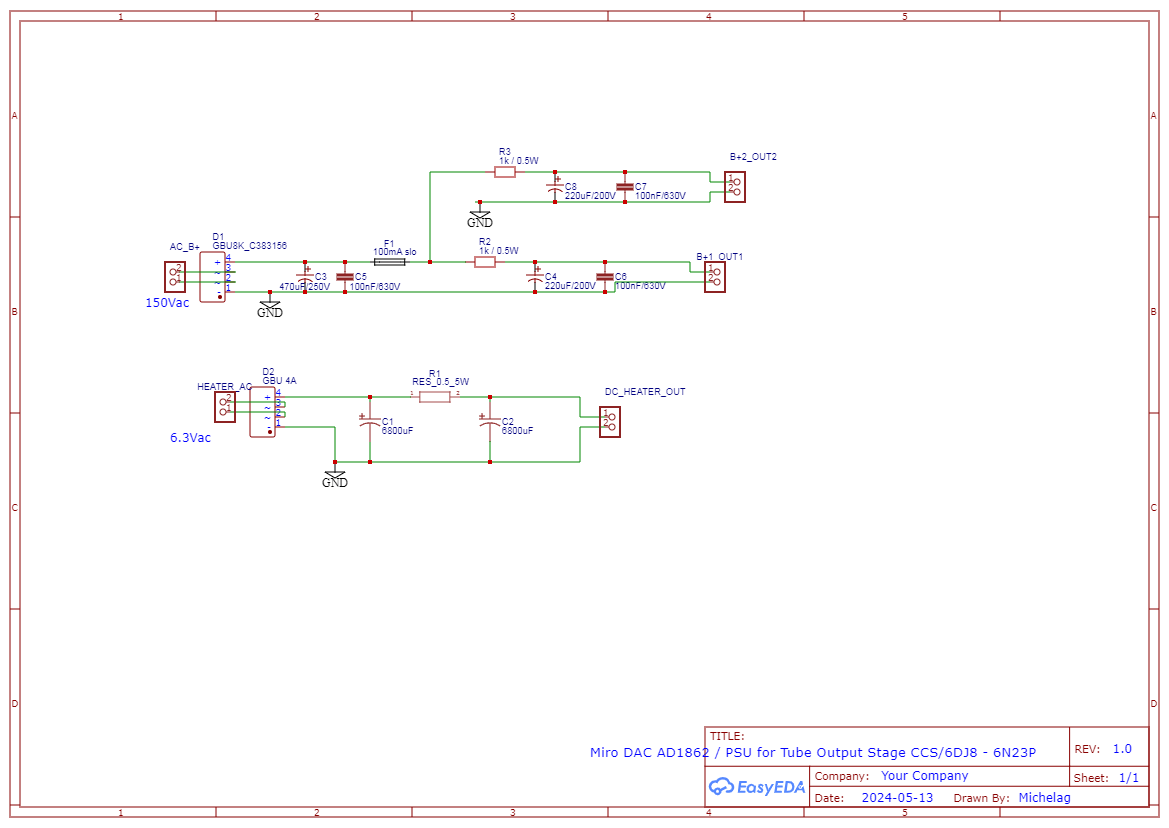
Task: Click the C7 100nF/630V capacitor symbol
Action: 625,186
